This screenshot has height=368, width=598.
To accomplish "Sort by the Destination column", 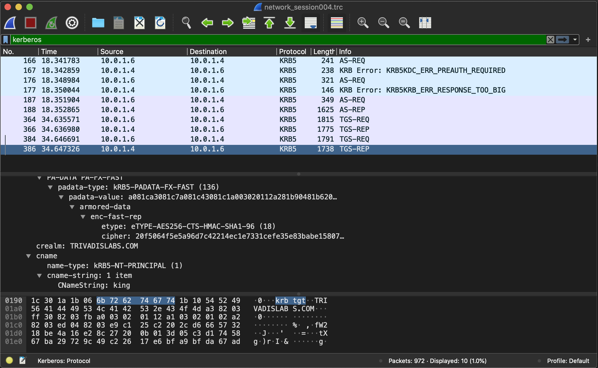I will tap(231, 51).
